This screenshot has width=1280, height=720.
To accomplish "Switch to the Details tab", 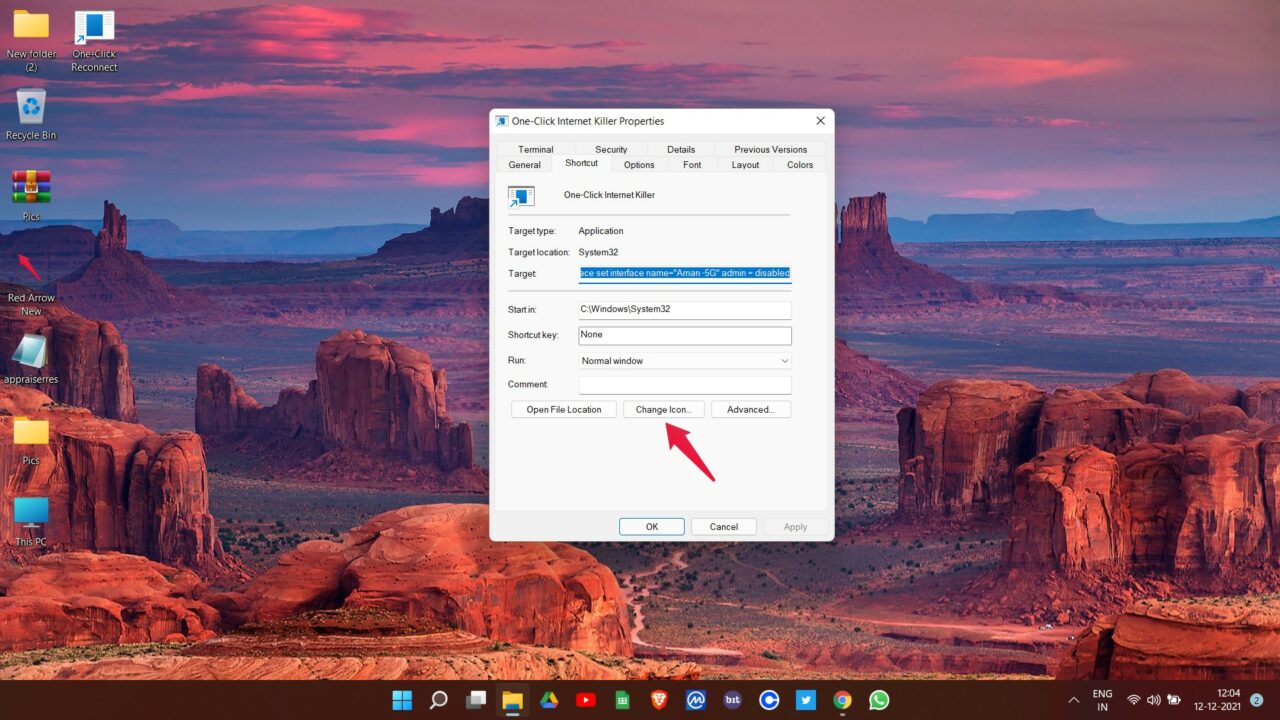I will [x=681, y=150].
